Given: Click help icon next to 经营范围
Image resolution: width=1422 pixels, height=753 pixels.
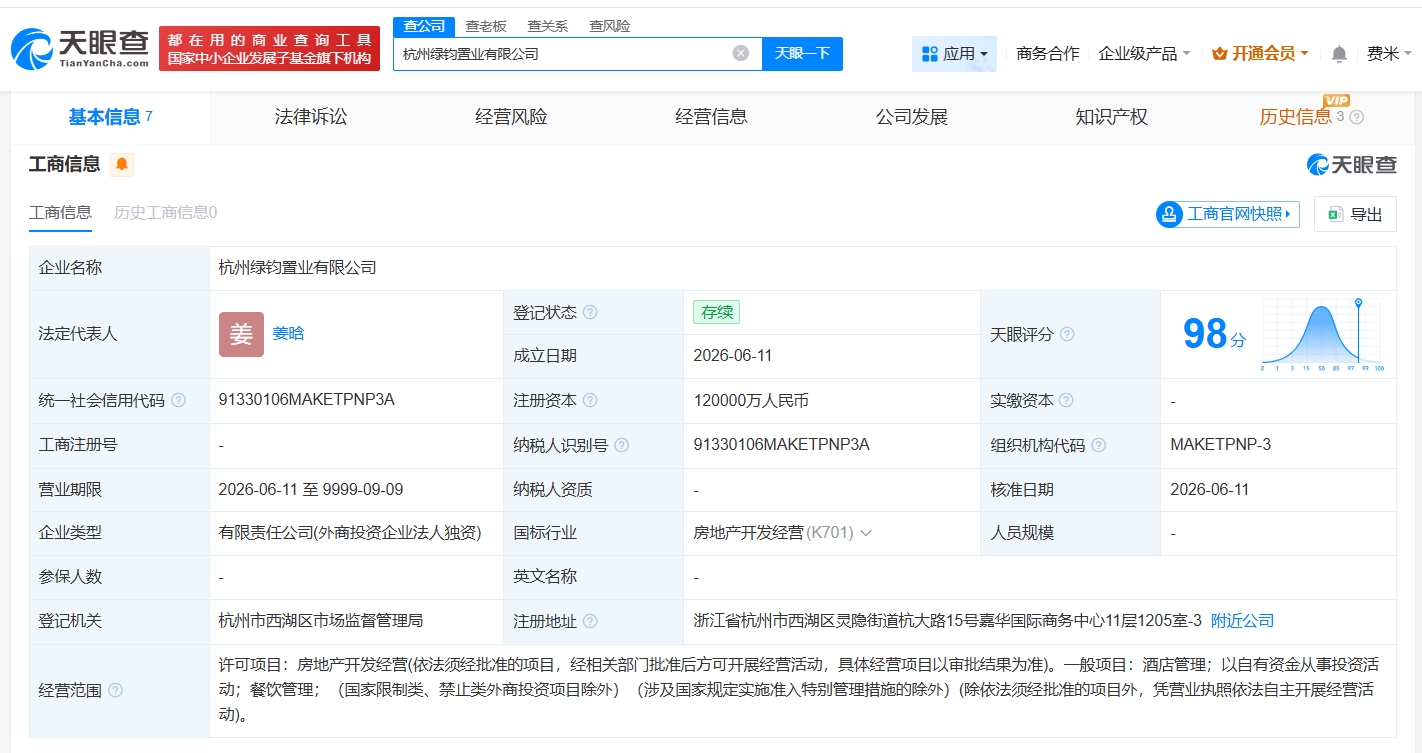Looking at the screenshot, I should (115, 690).
